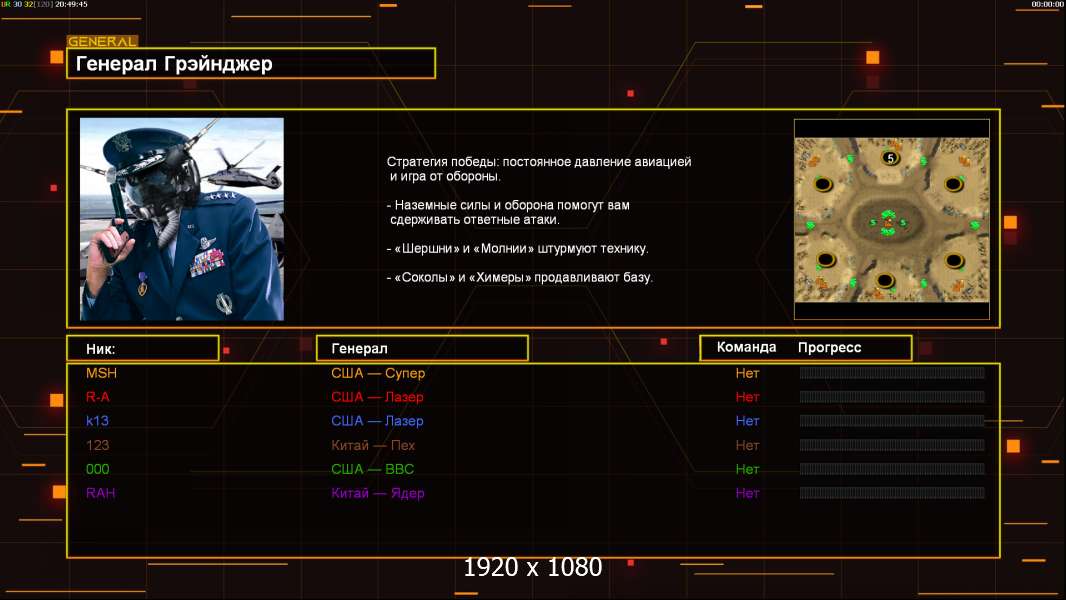This screenshot has width=1066, height=600.
Task: Click the blue 'США — Лазер' entry
Action: [377, 421]
